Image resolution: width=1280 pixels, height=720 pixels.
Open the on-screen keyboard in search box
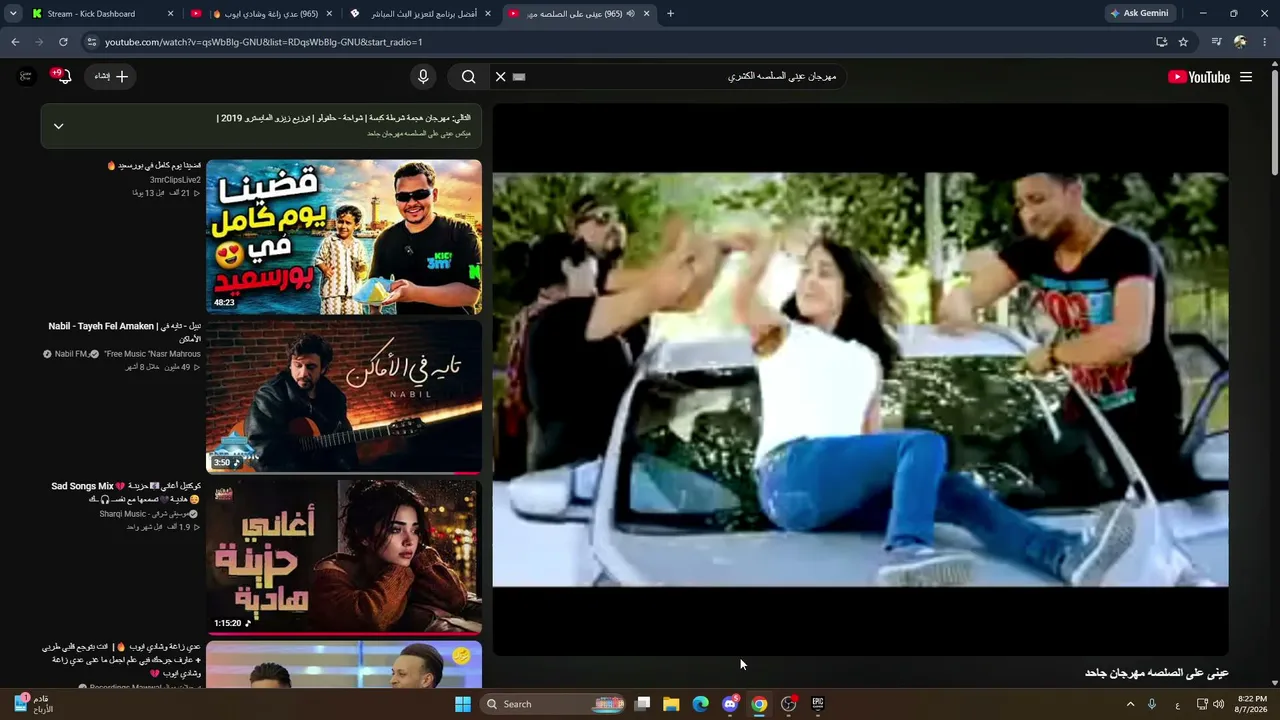pos(519,77)
